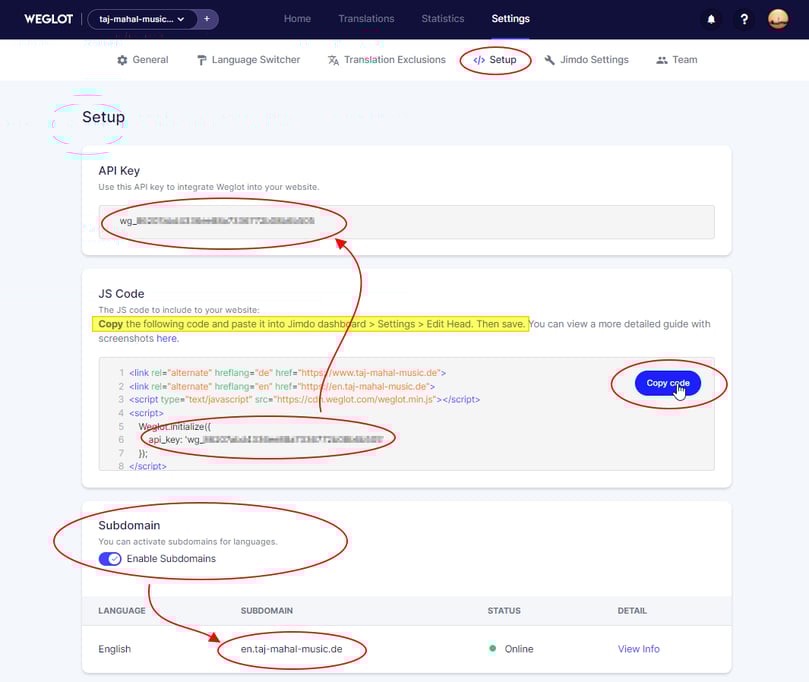The width and height of the screenshot is (809, 682).
Task: Open notifications bell
Action: coord(711,20)
